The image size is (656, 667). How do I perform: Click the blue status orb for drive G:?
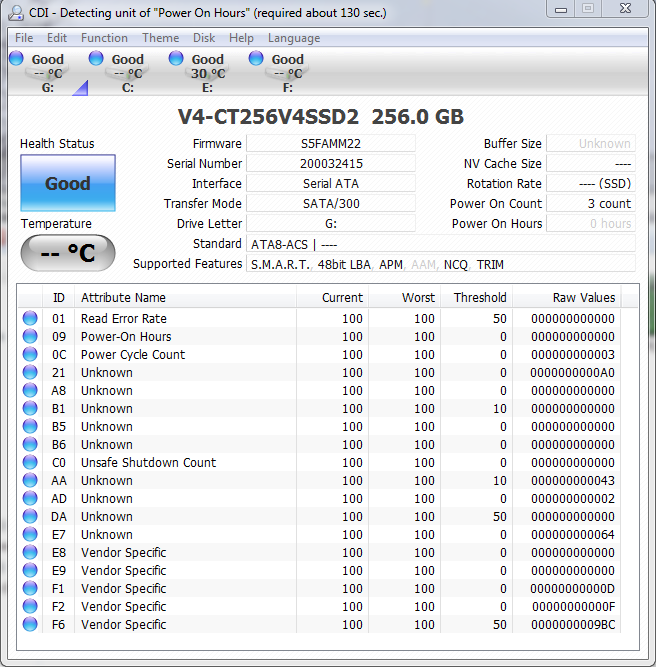(x=16, y=59)
